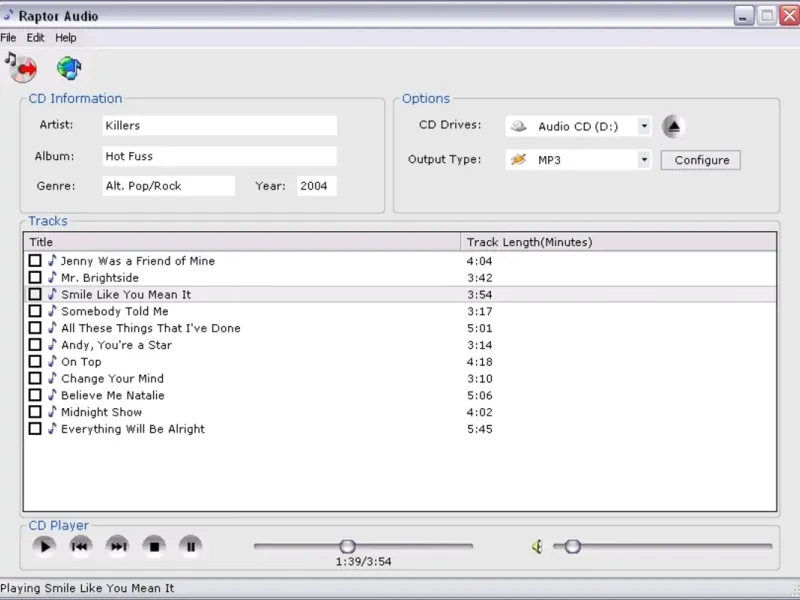Open the Help menu

[66, 38]
